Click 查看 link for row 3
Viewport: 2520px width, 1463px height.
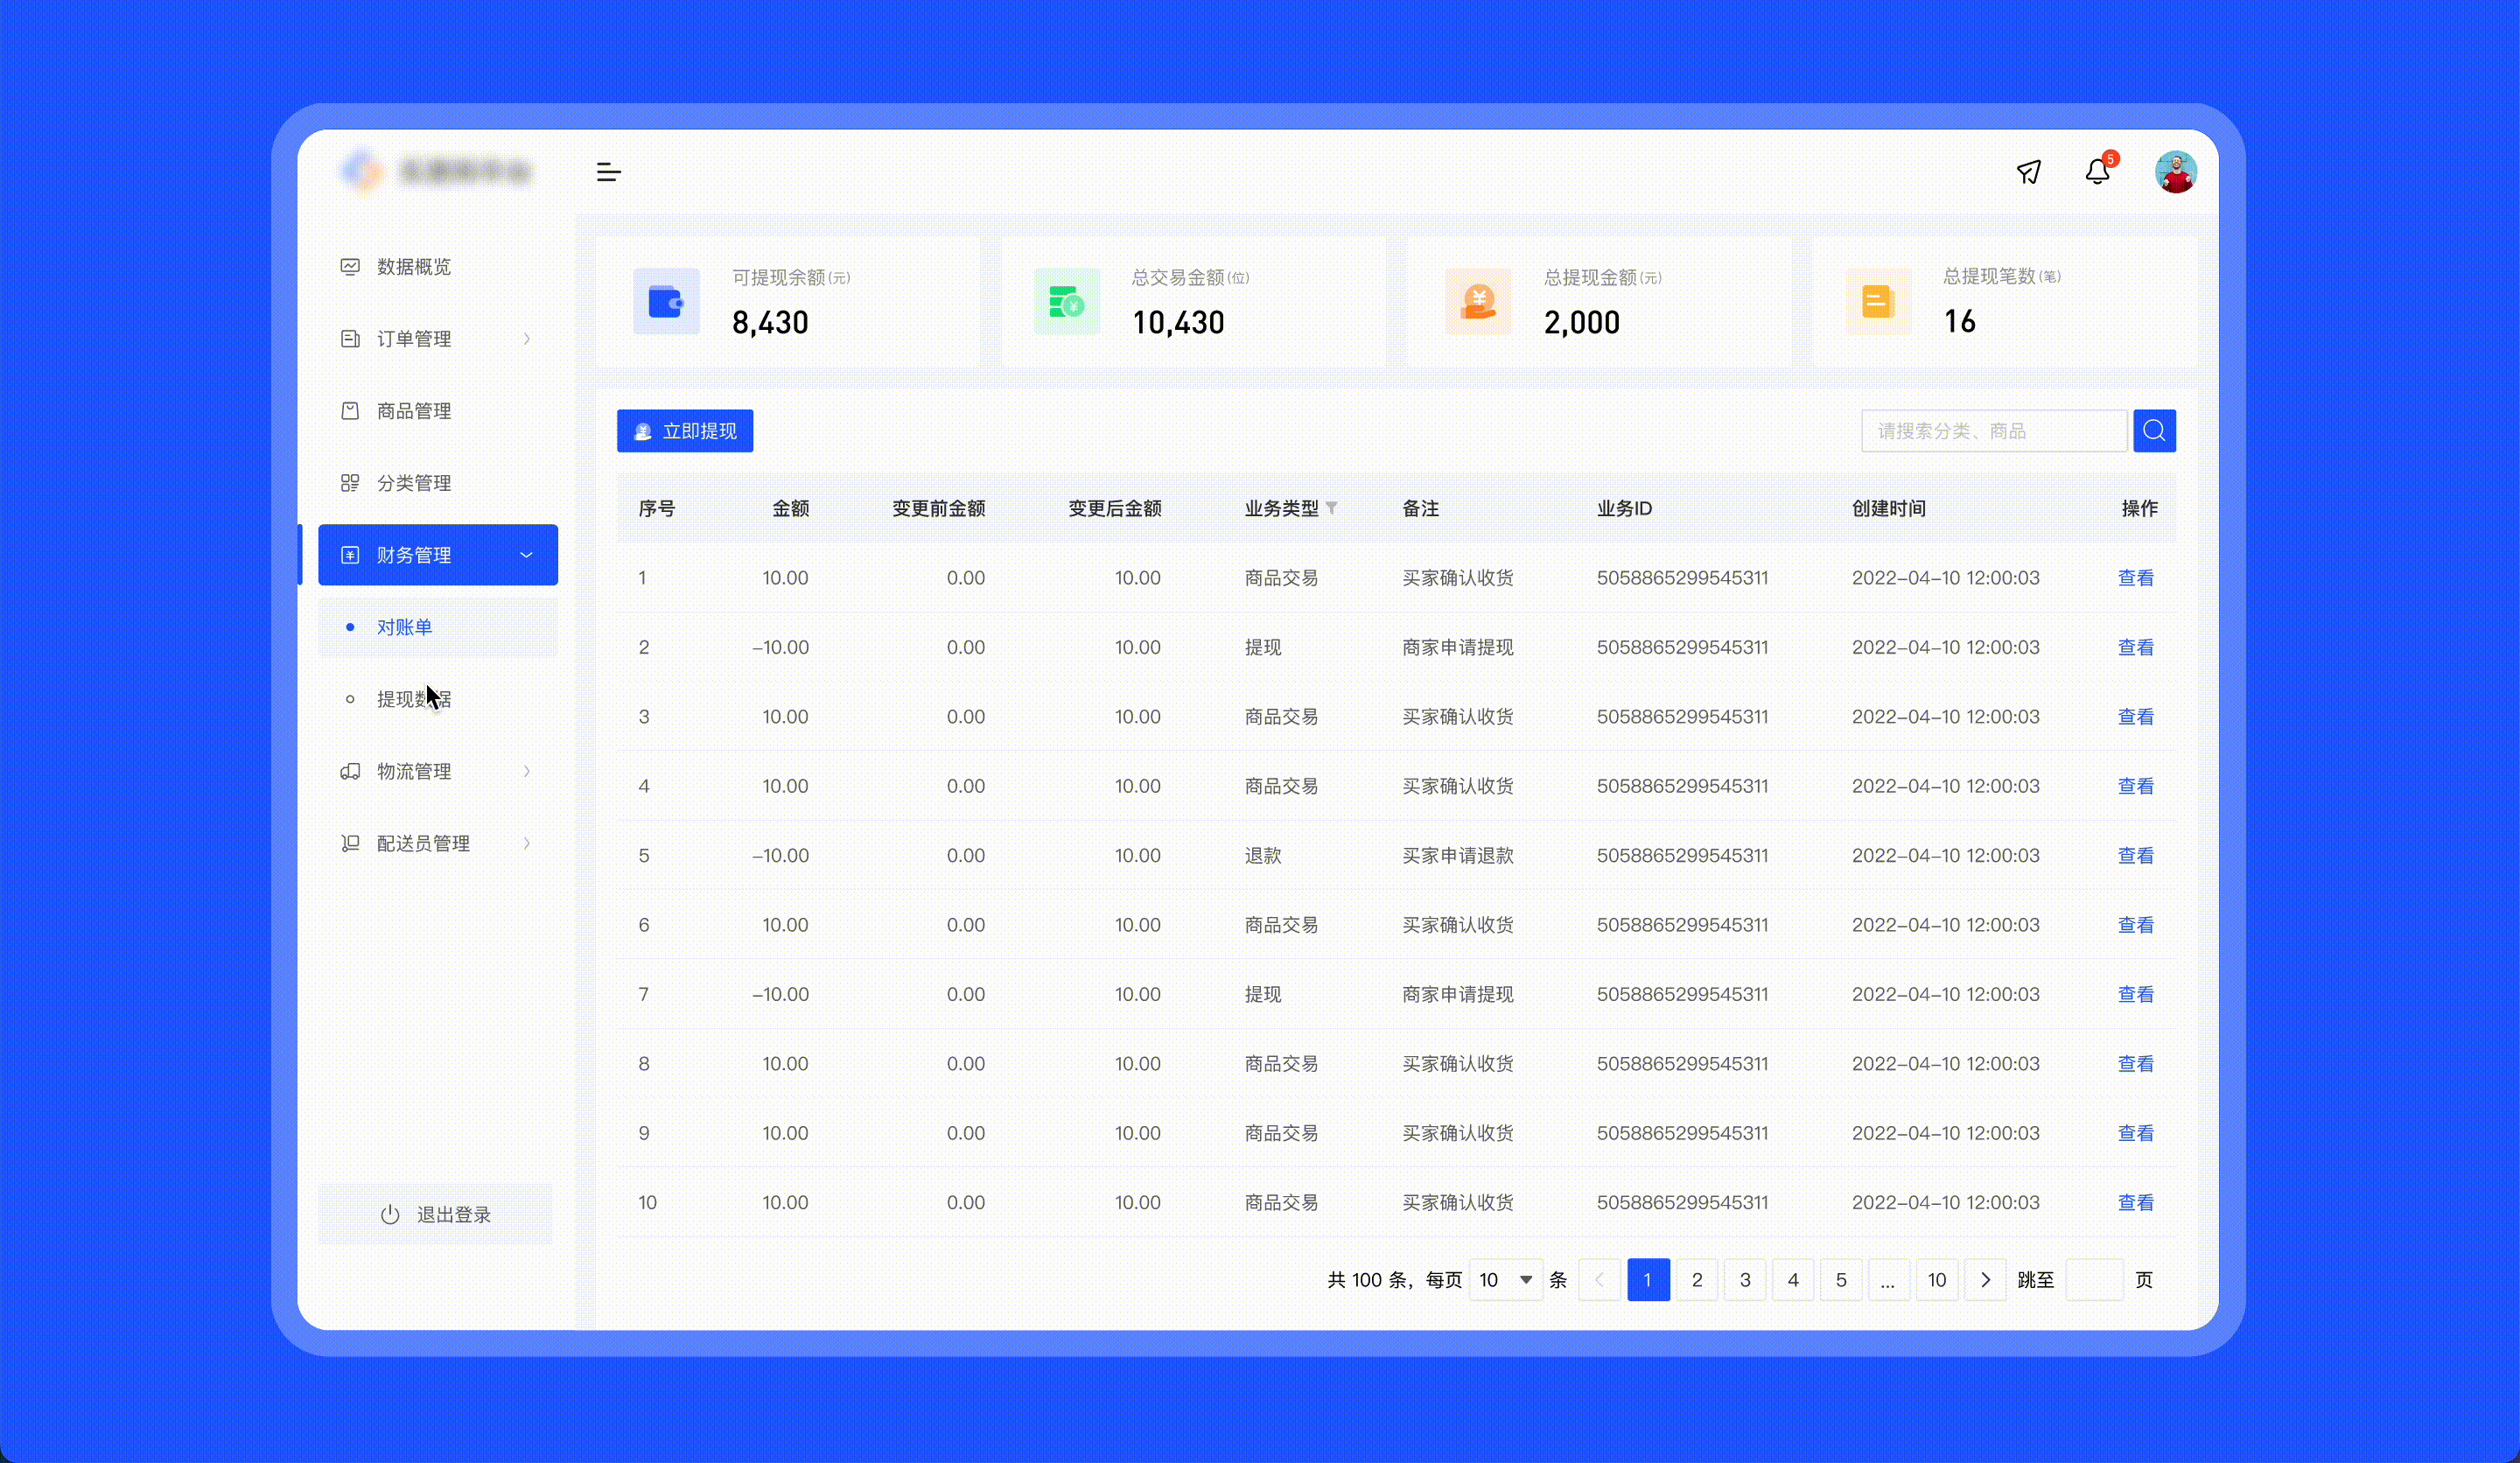tap(2135, 716)
